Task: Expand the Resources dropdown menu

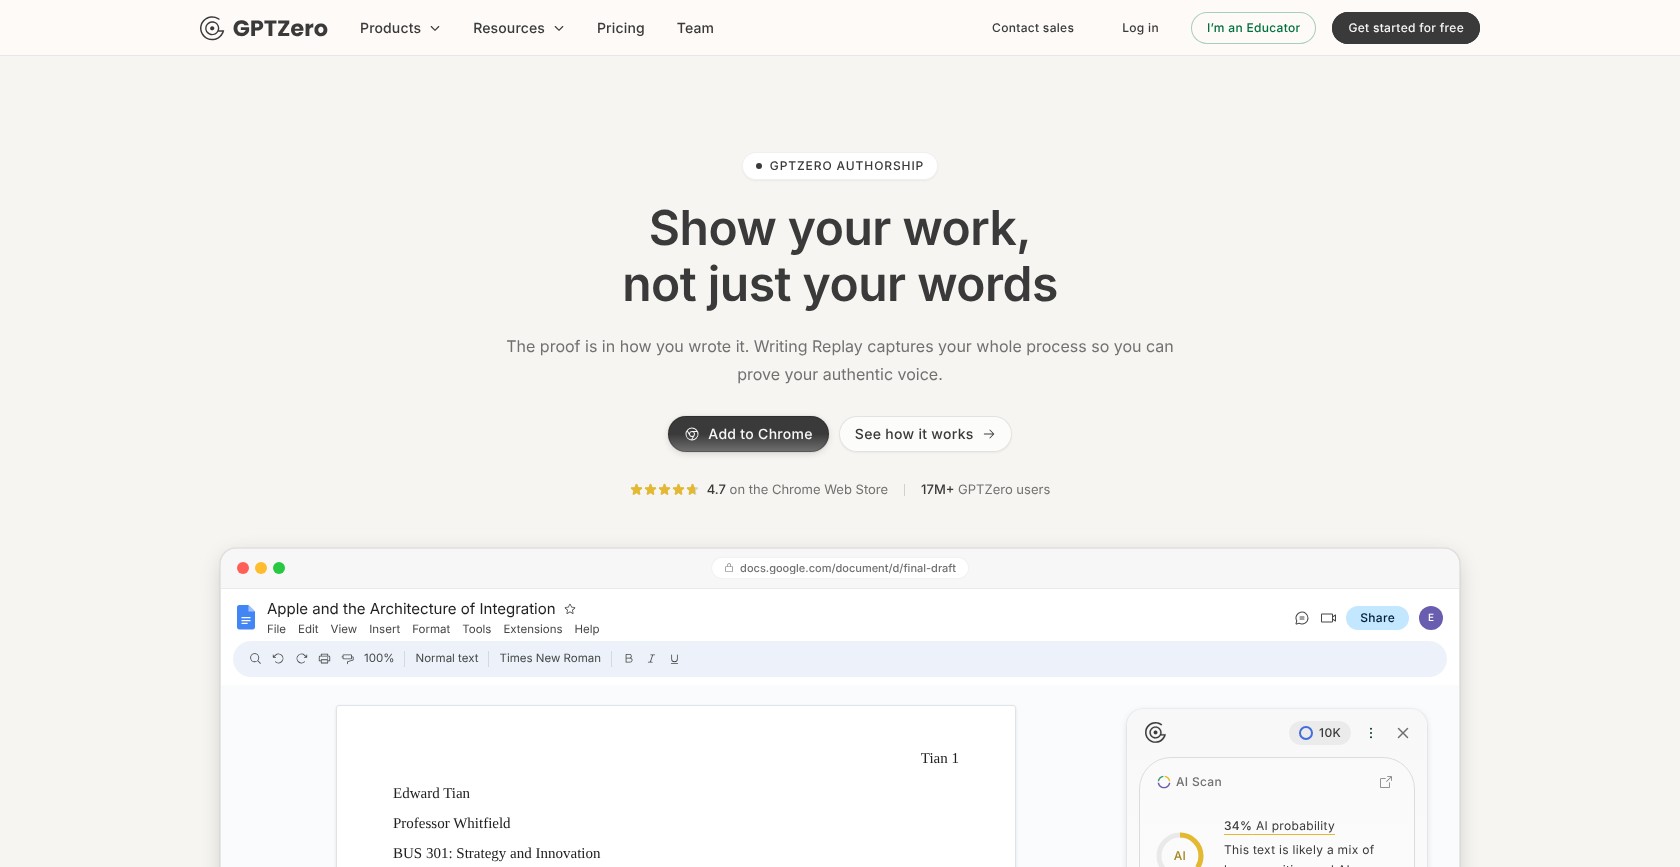Action: [519, 28]
